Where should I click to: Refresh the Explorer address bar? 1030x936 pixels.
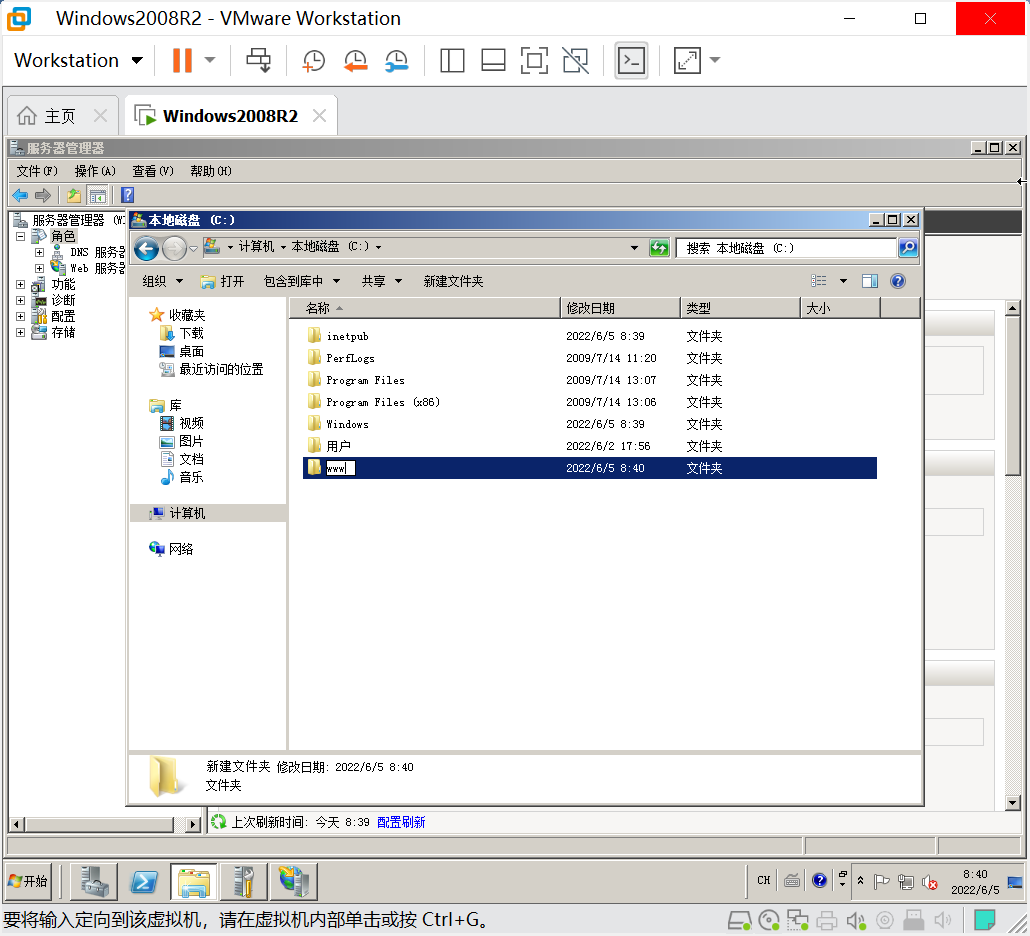click(659, 248)
